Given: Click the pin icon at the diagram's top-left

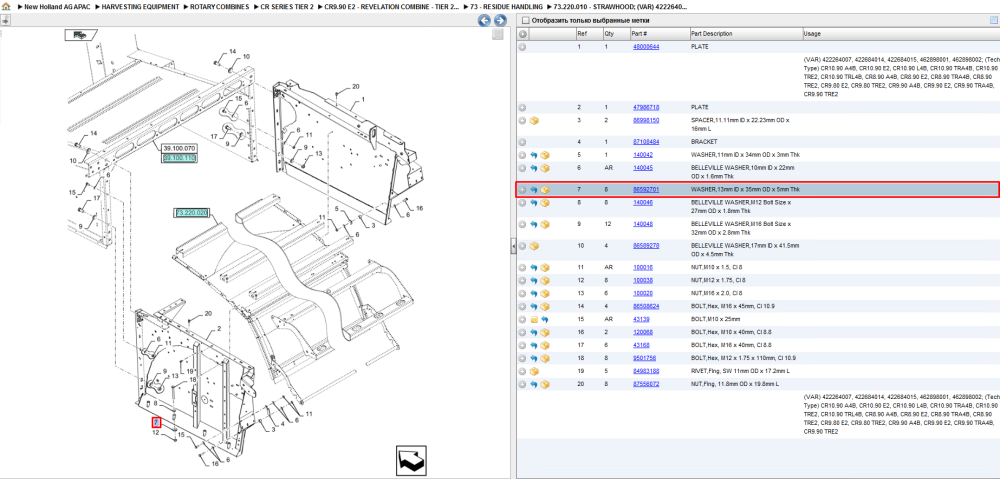Looking at the screenshot, I should click(5, 20).
